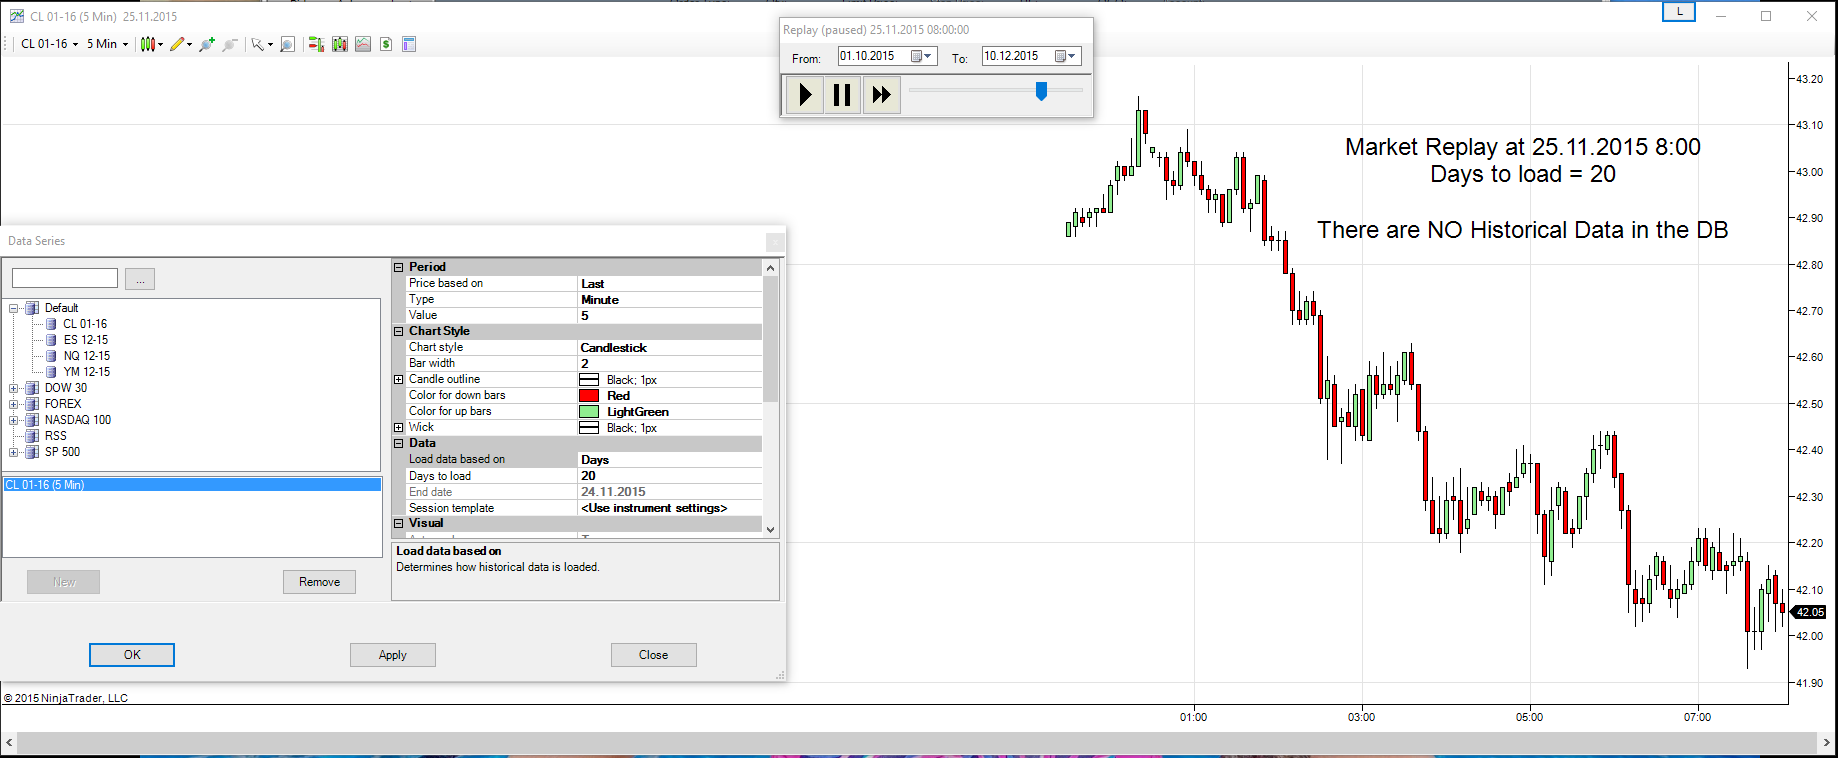Viewport: 1838px width, 758px height.
Task: Click the property grid scroll down arrow
Action: click(770, 529)
